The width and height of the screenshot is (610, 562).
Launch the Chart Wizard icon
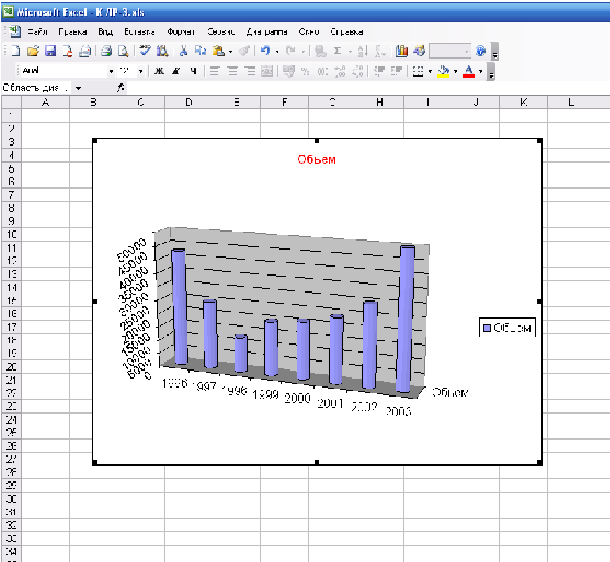tap(401, 51)
